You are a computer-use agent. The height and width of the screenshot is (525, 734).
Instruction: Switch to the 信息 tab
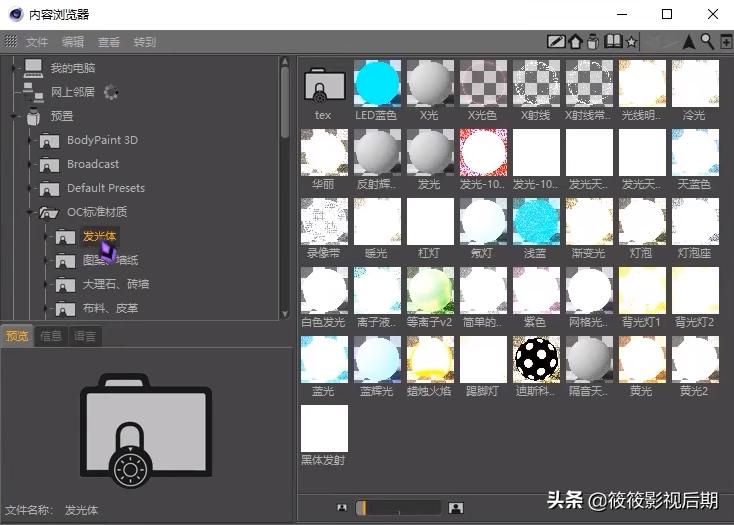coord(51,335)
